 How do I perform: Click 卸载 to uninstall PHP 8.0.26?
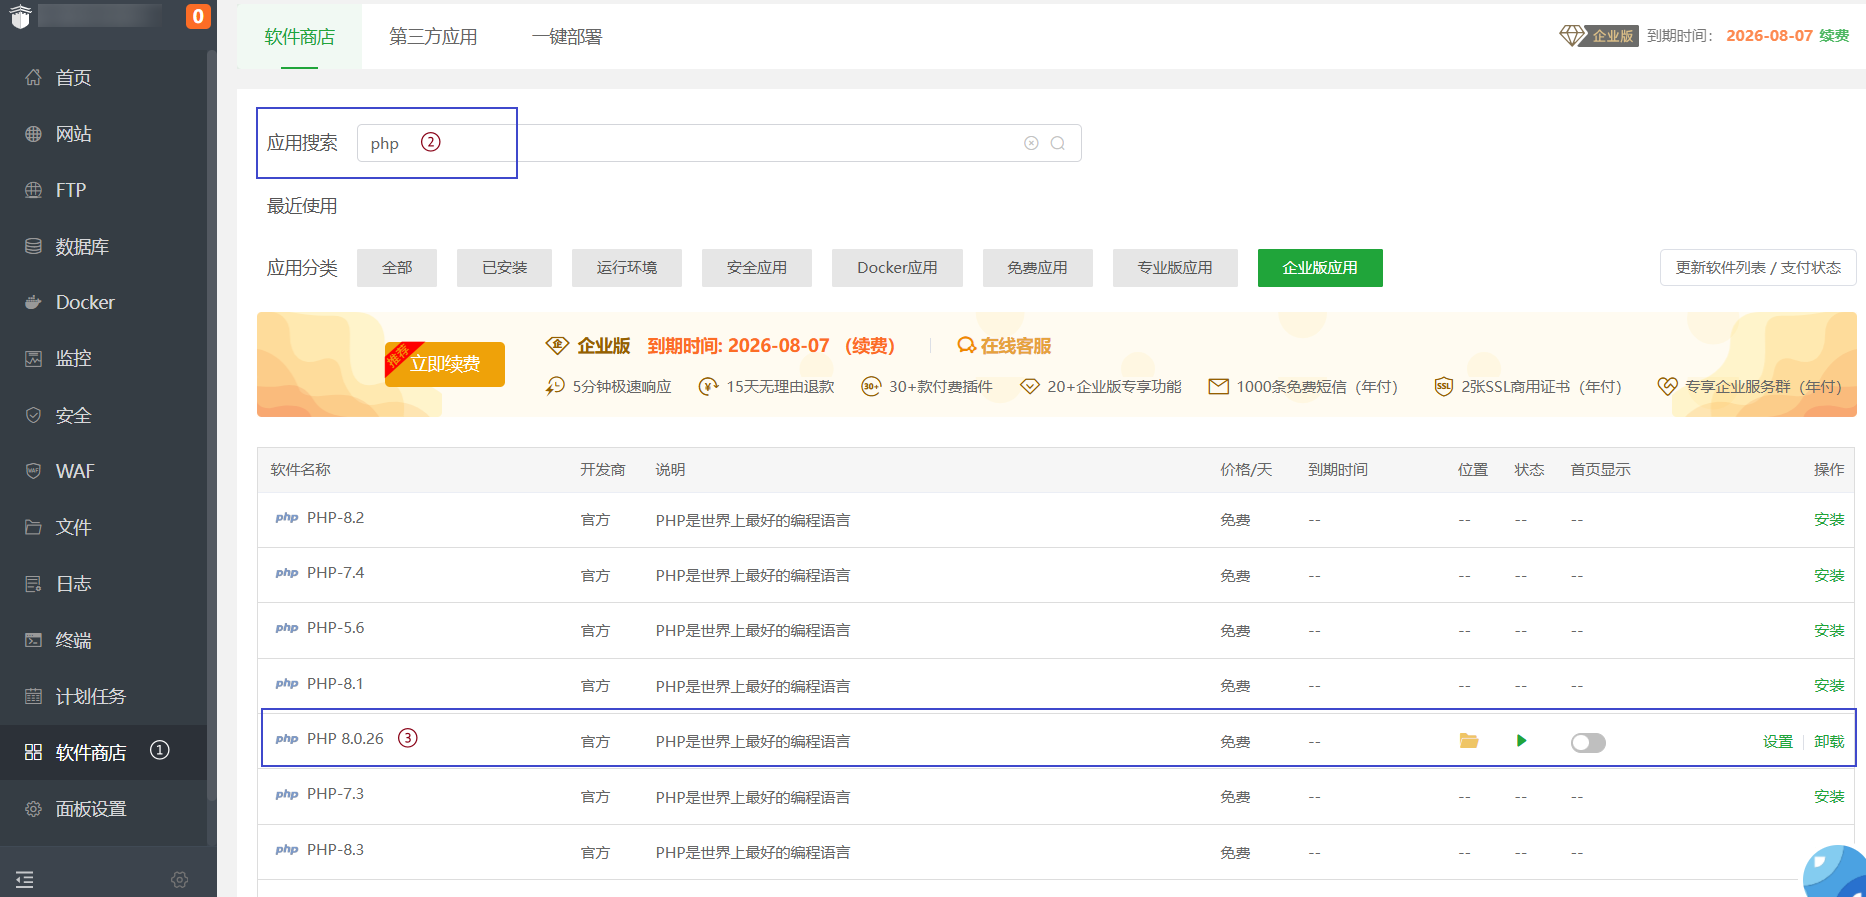tap(1828, 742)
